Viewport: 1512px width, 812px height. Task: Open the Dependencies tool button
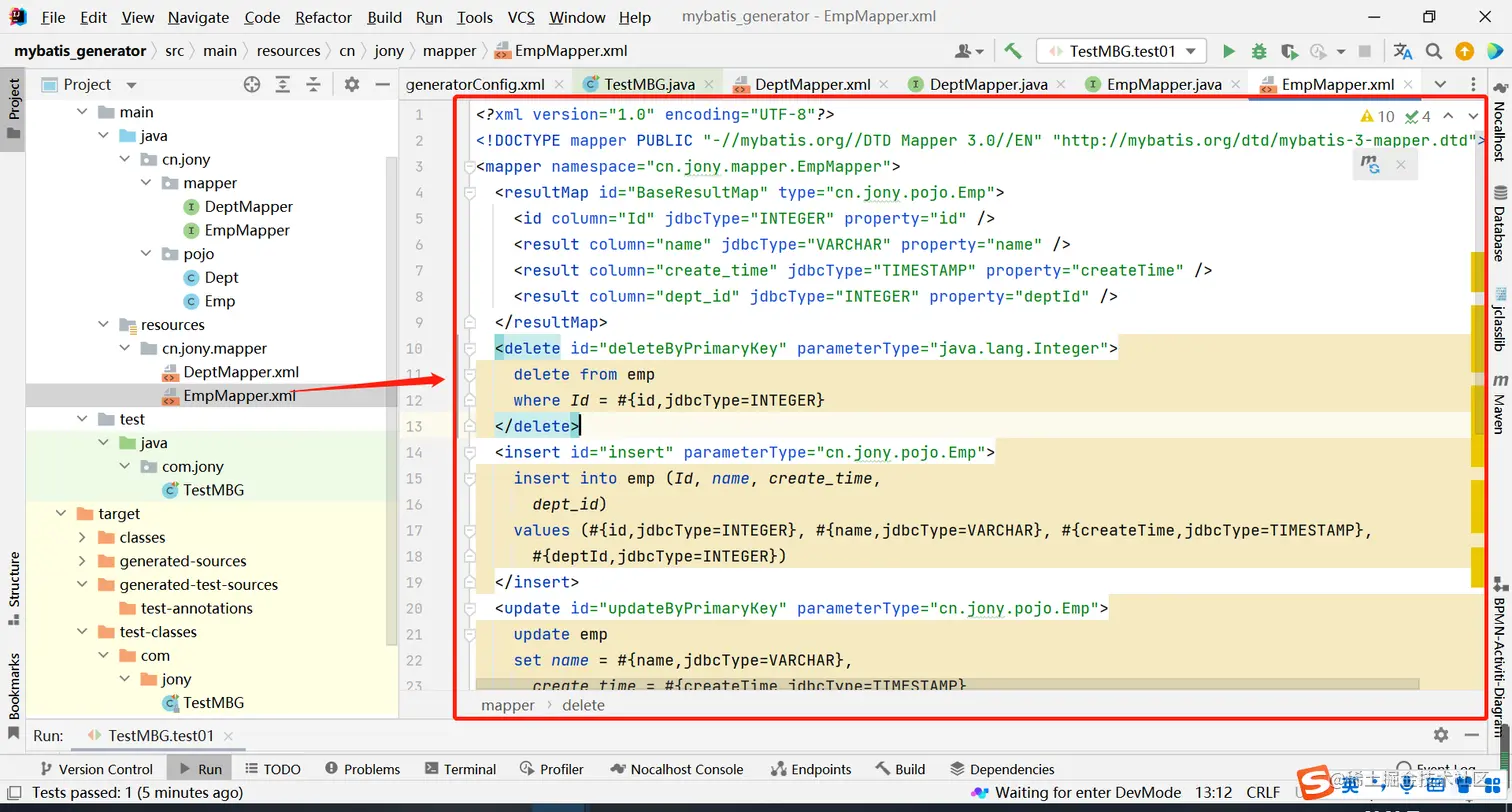coord(1001,769)
